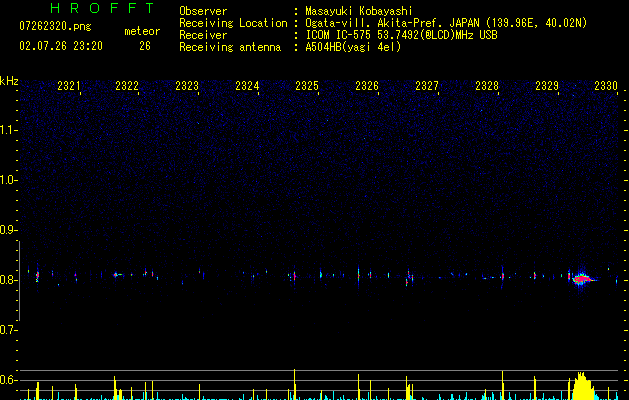Click observer name Masayuki Kobayashi
This screenshot has width=629, height=400.
[x=359, y=11]
